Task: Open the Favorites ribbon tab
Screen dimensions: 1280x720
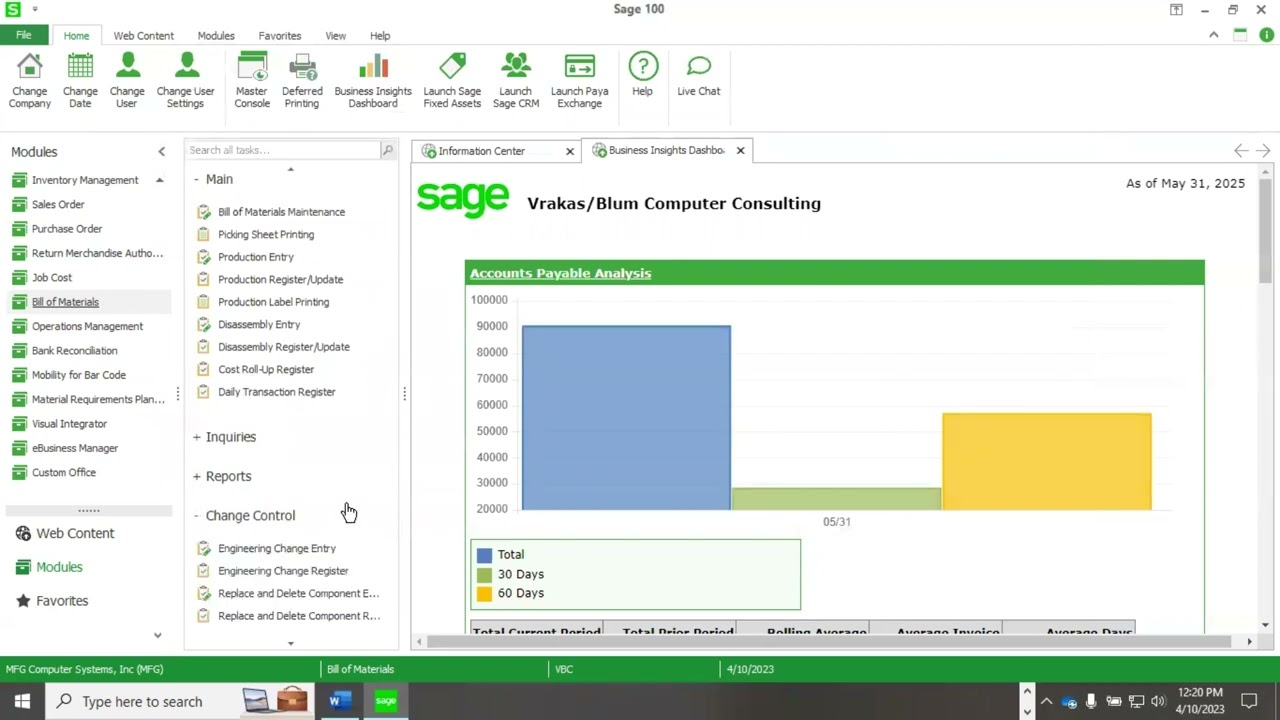Action: tap(280, 35)
